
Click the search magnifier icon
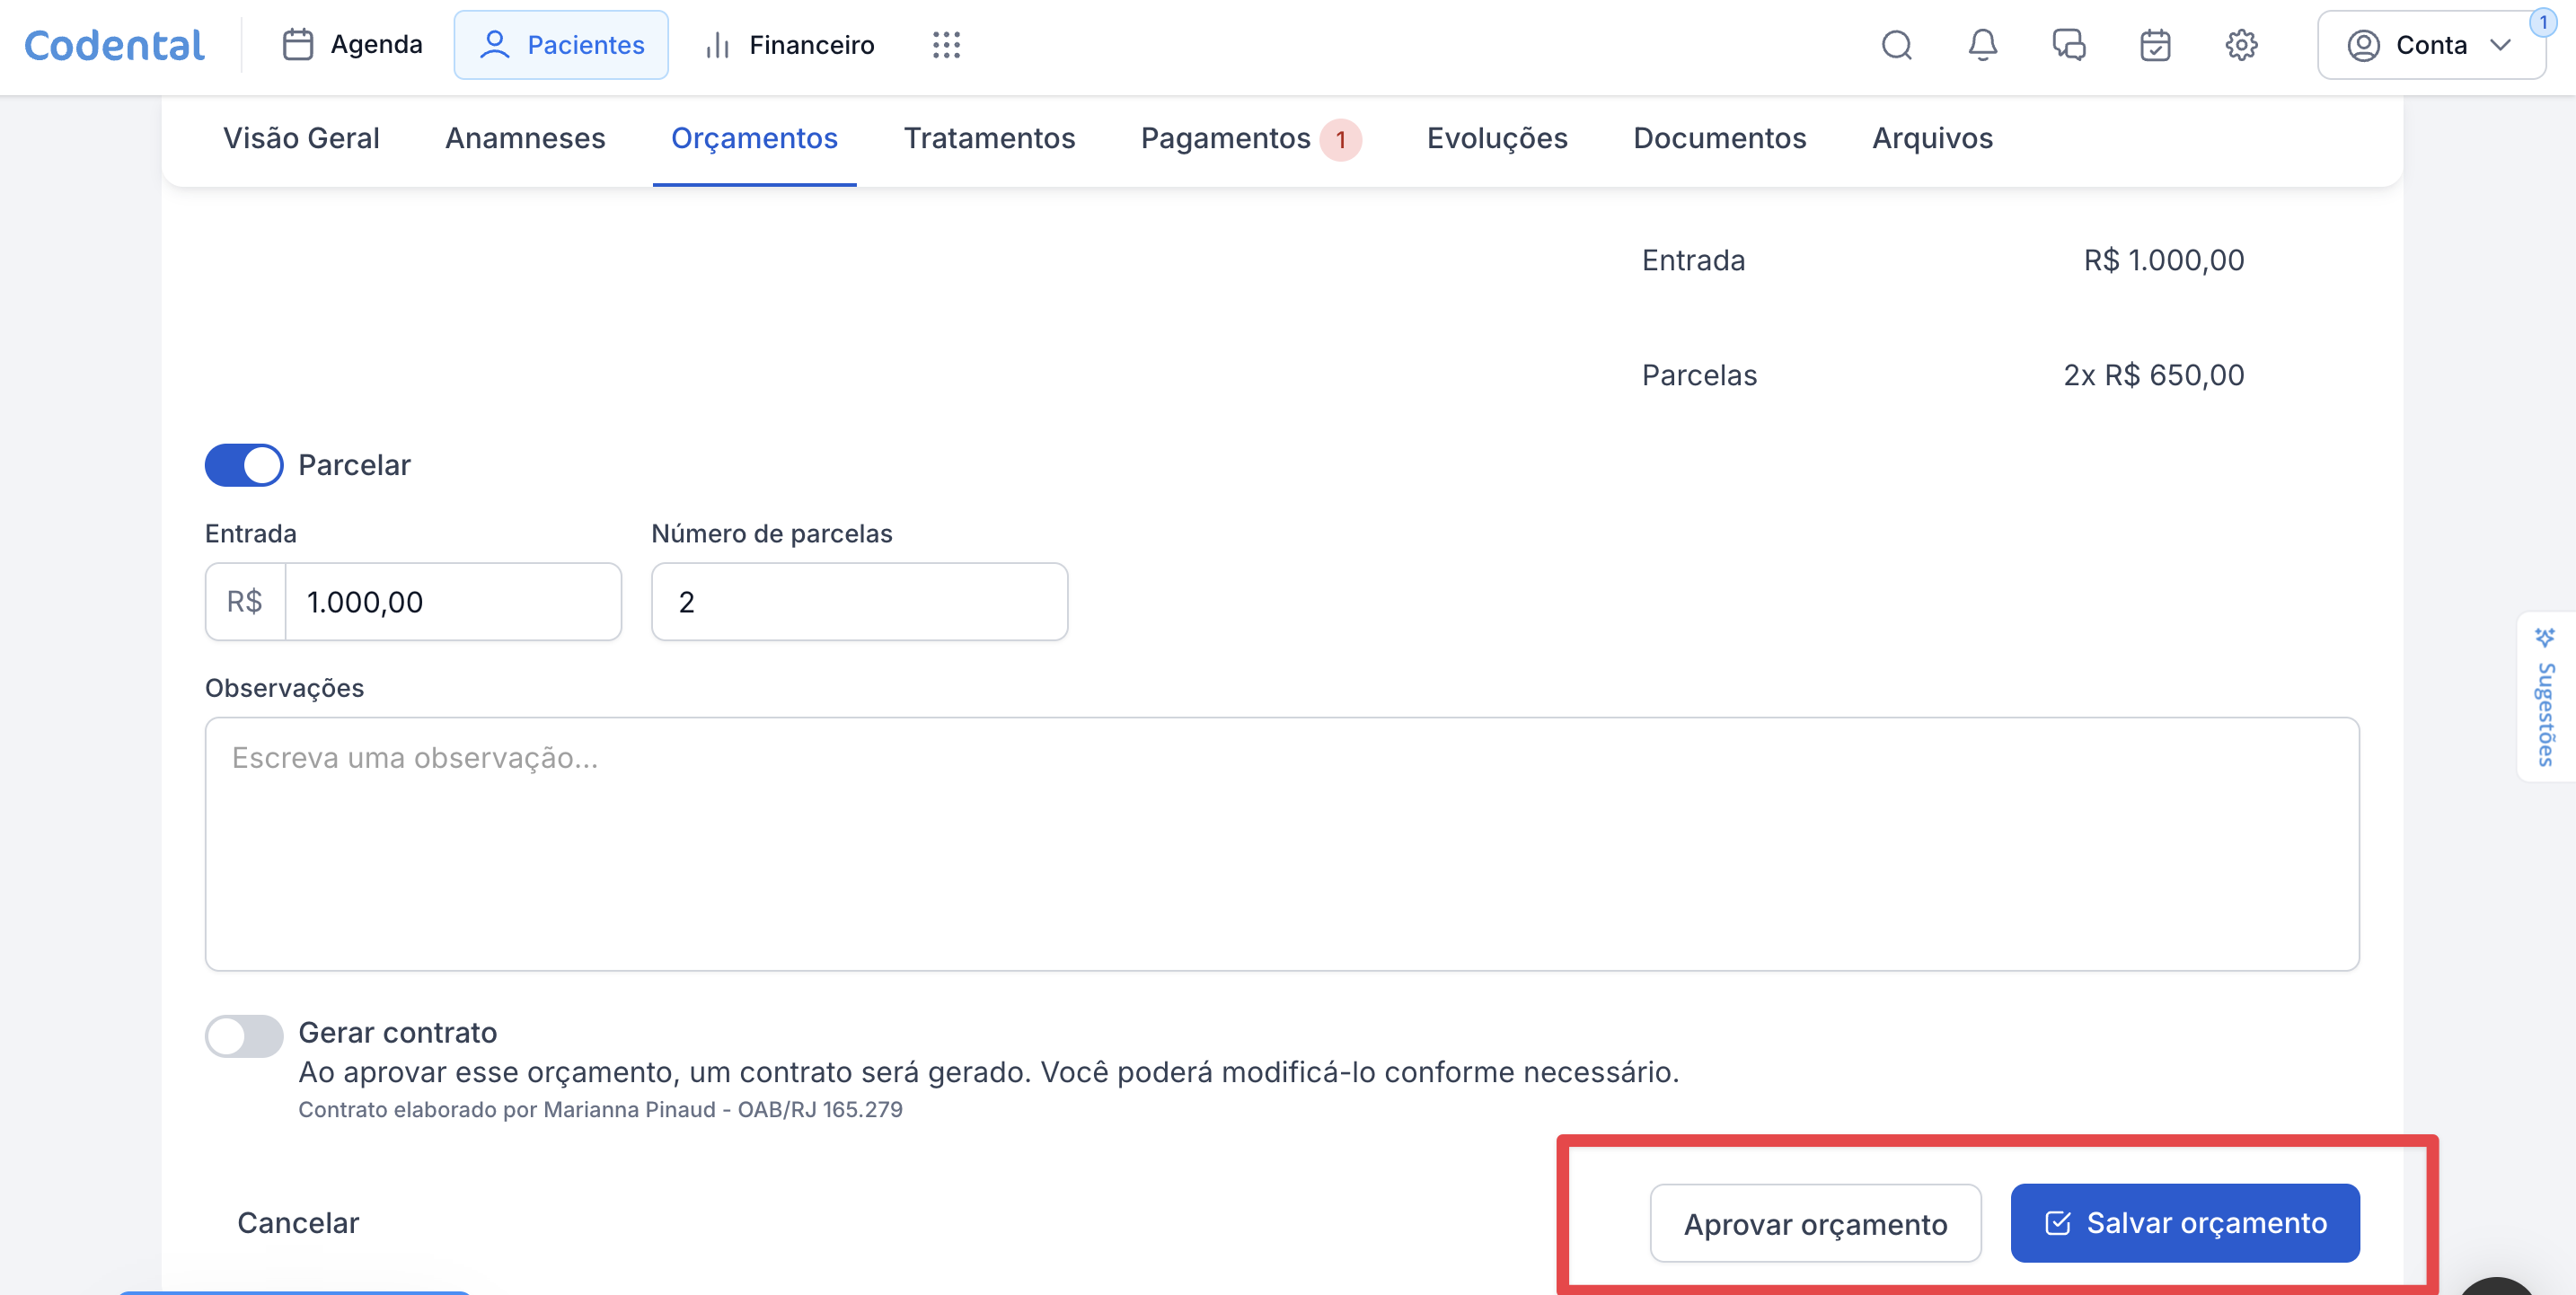click(1896, 45)
